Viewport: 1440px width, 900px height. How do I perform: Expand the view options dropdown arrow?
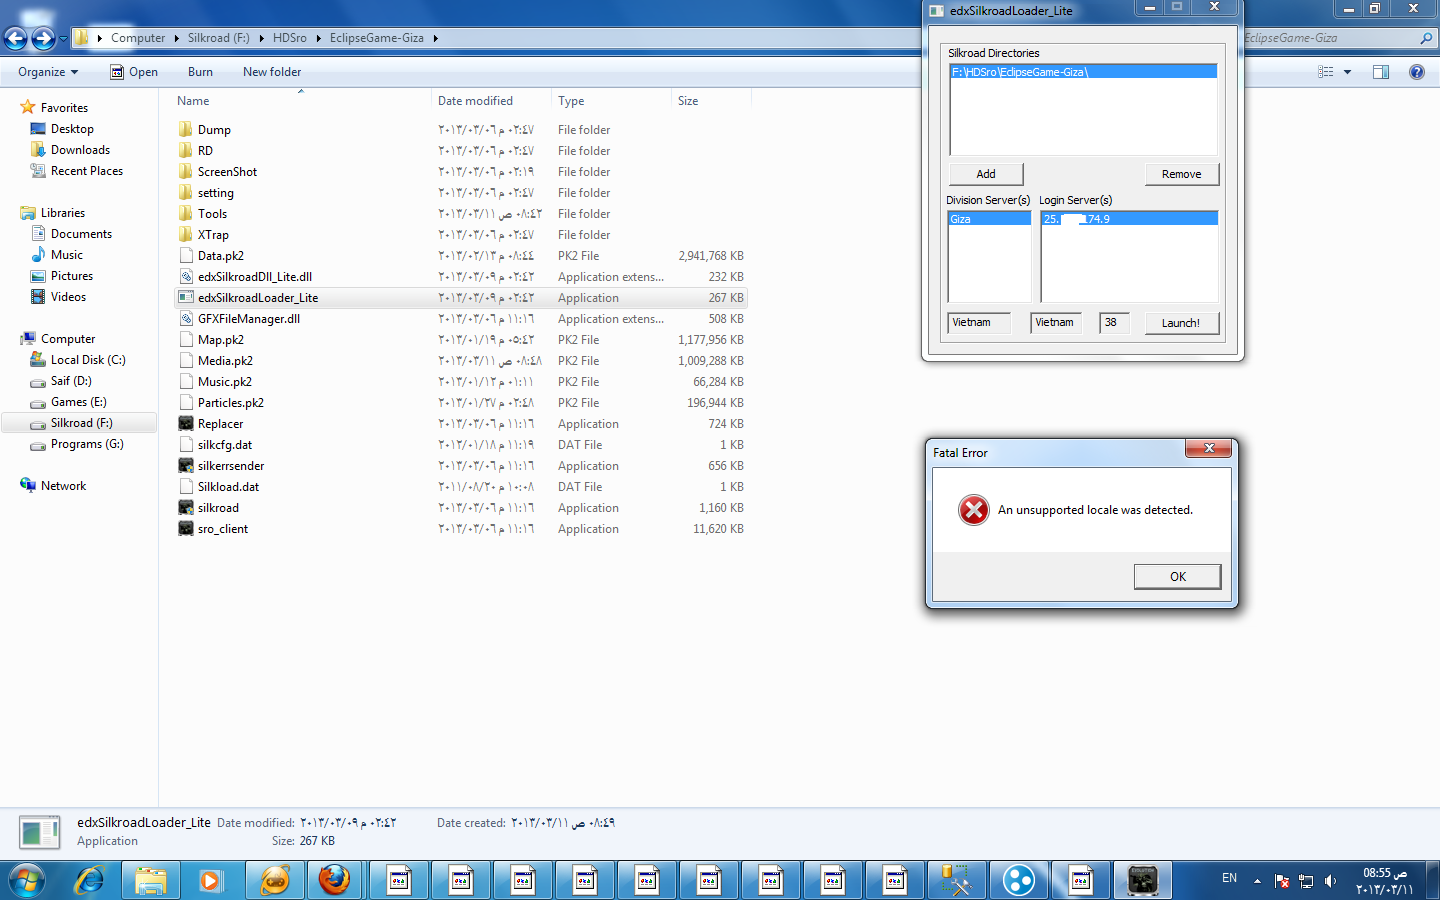[1348, 72]
